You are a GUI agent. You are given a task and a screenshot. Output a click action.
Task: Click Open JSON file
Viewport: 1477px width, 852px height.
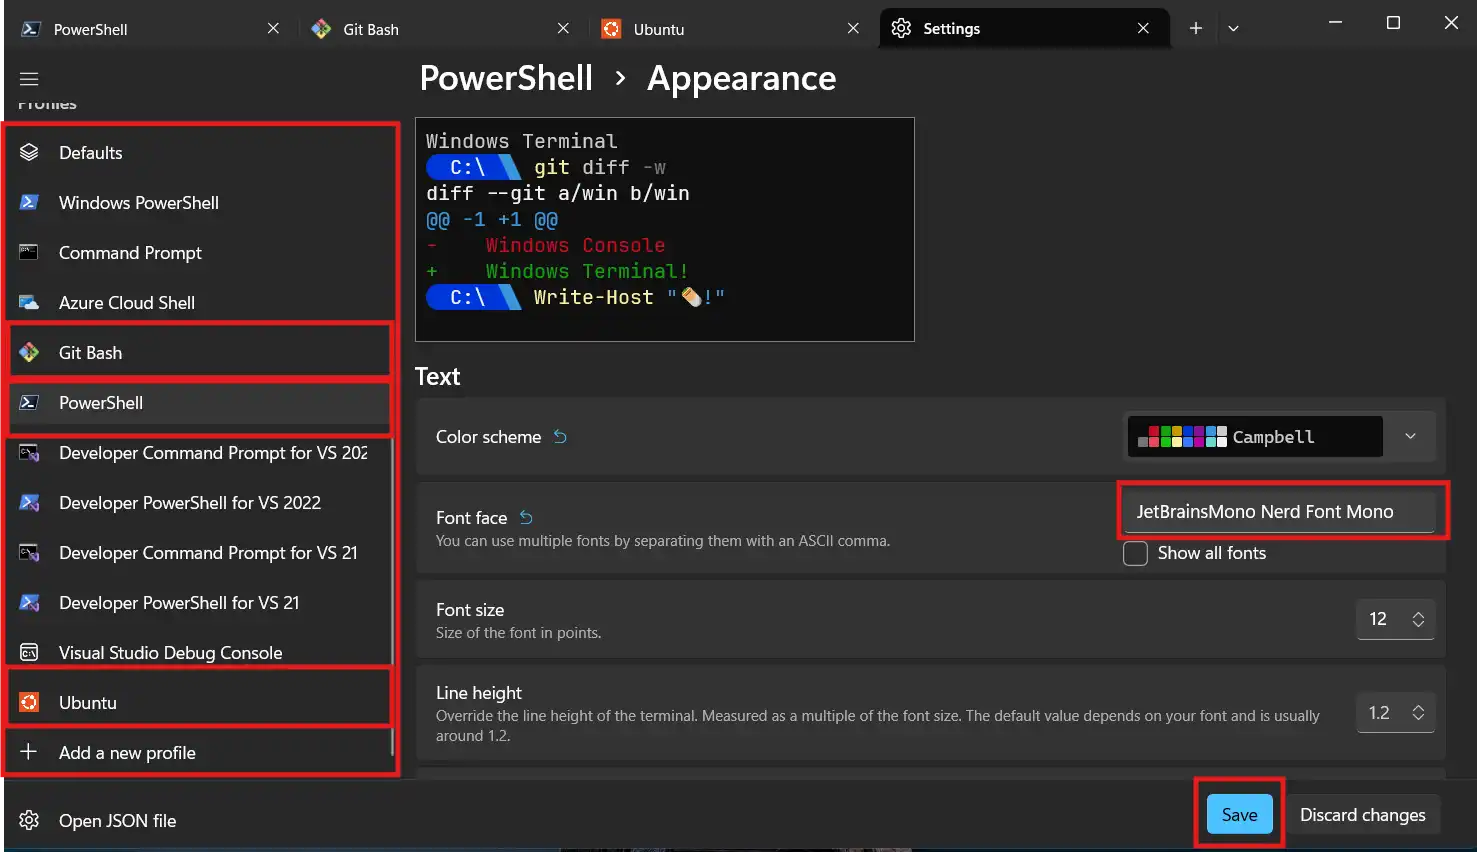coord(200,820)
